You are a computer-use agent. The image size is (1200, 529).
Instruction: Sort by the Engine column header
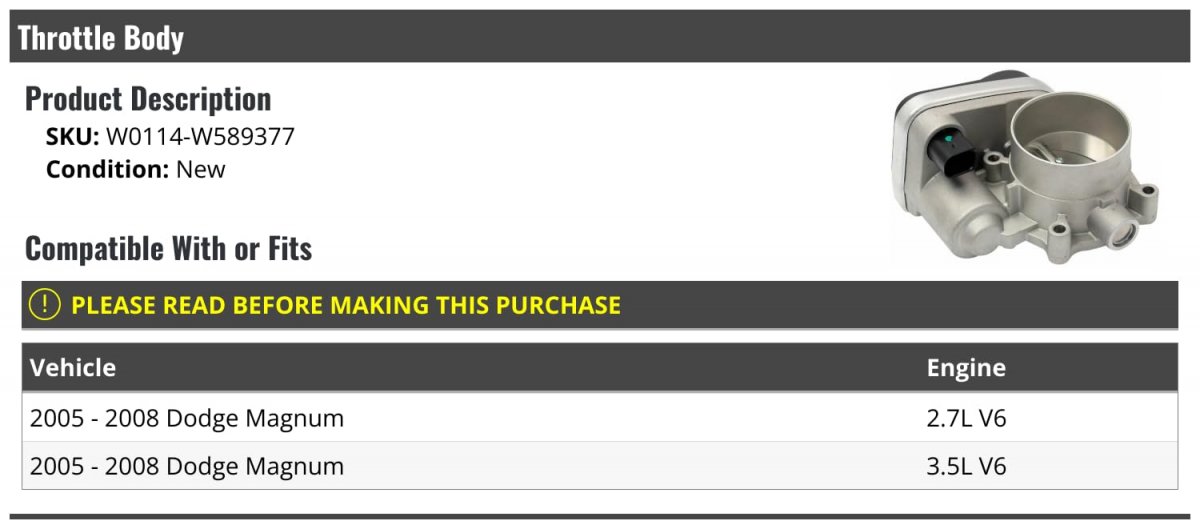[966, 368]
